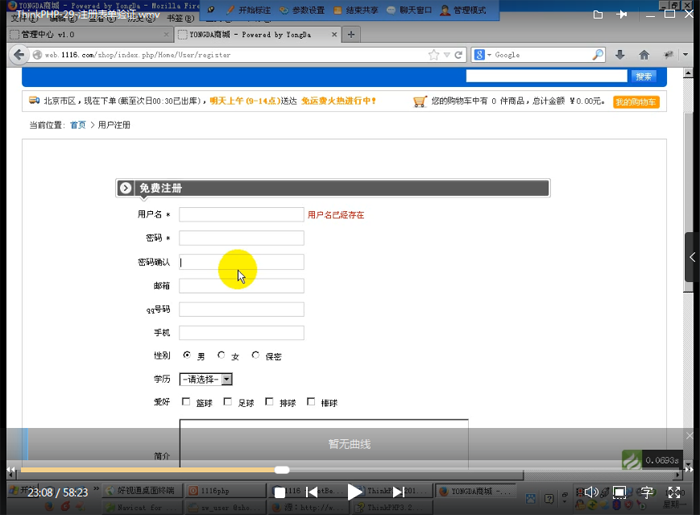Open the 聊天窗口 chat window
This screenshot has height=515, width=700.
[409, 10]
